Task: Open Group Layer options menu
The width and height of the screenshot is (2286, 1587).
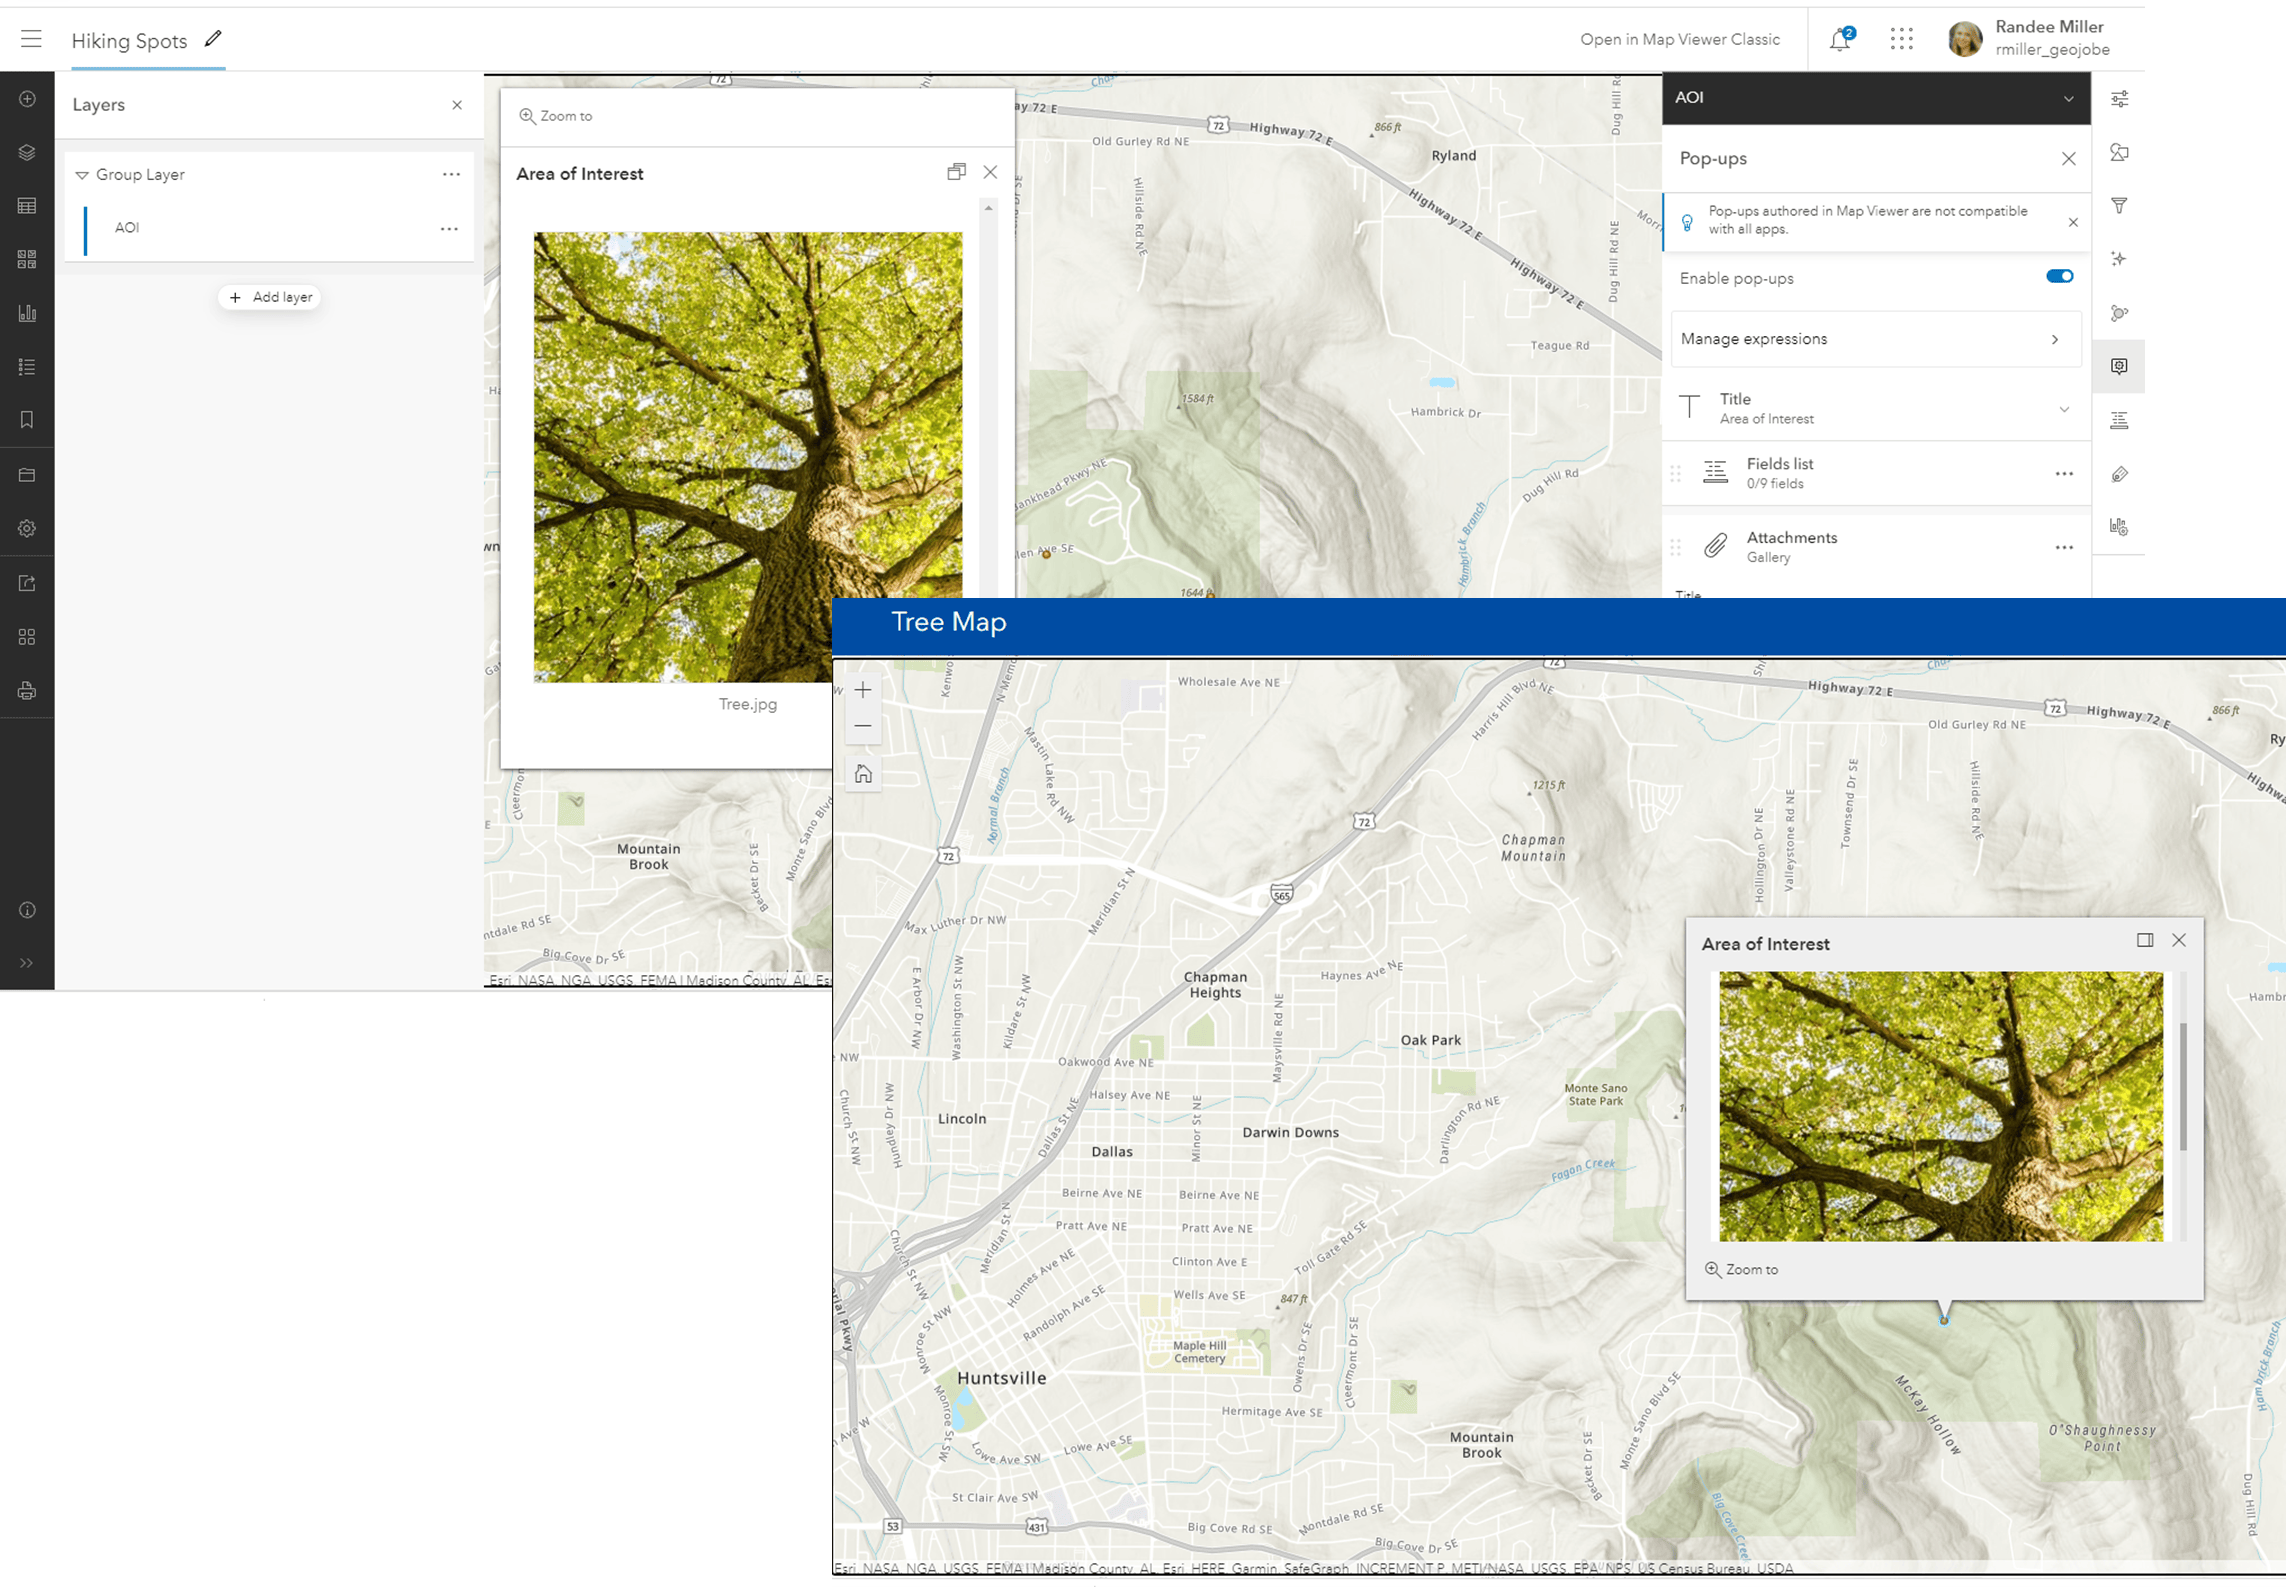Action: click(451, 174)
